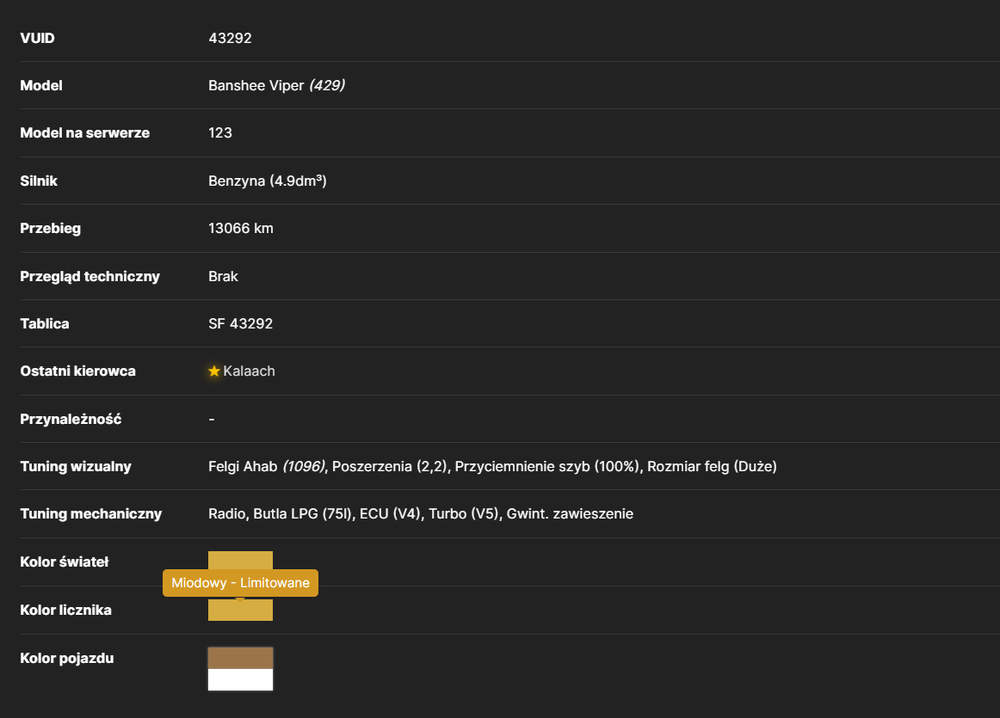Click the brown Kolor pojazdu swatch
The width and height of the screenshot is (1000, 718).
(x=240, y=658)
